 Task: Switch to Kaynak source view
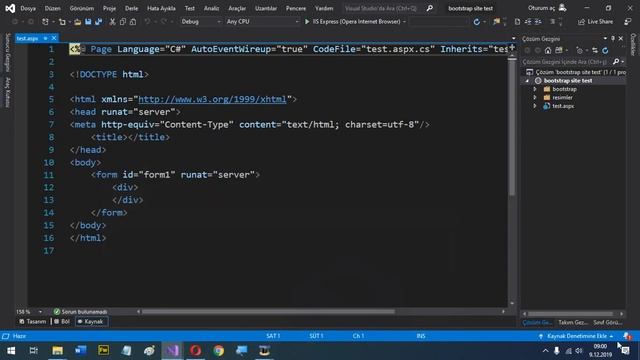(91, 322)
